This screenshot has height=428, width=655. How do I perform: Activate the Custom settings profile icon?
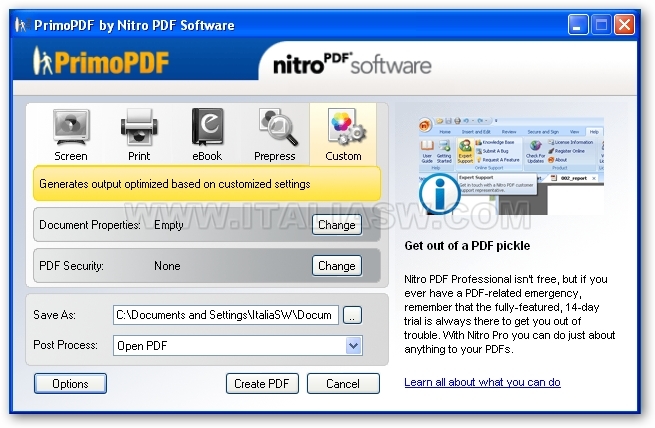click(x=346, y=127)
